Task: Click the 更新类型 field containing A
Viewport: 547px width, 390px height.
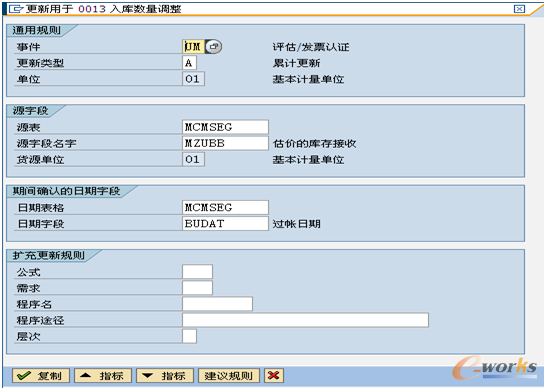Action: coord(189,63)
